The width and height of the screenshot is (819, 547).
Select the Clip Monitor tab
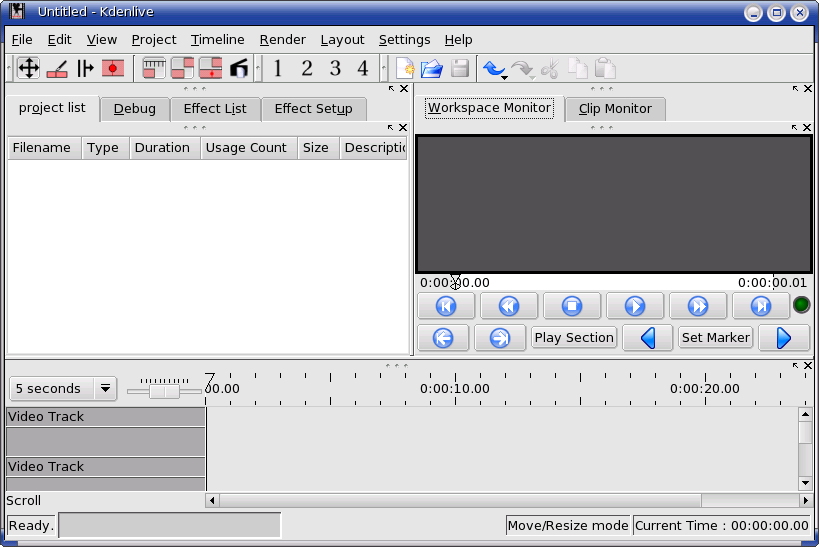615,109
